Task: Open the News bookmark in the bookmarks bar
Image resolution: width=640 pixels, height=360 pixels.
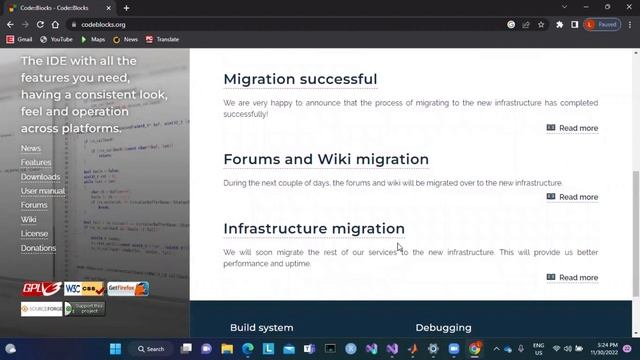Action: [126, 39]
